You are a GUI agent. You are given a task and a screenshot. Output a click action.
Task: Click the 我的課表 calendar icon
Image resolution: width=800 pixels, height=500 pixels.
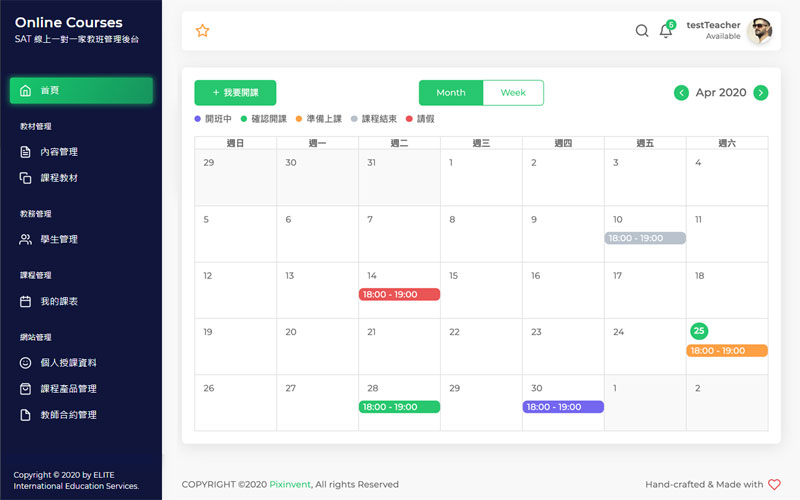pyautogui.click(x=26, y=301)
